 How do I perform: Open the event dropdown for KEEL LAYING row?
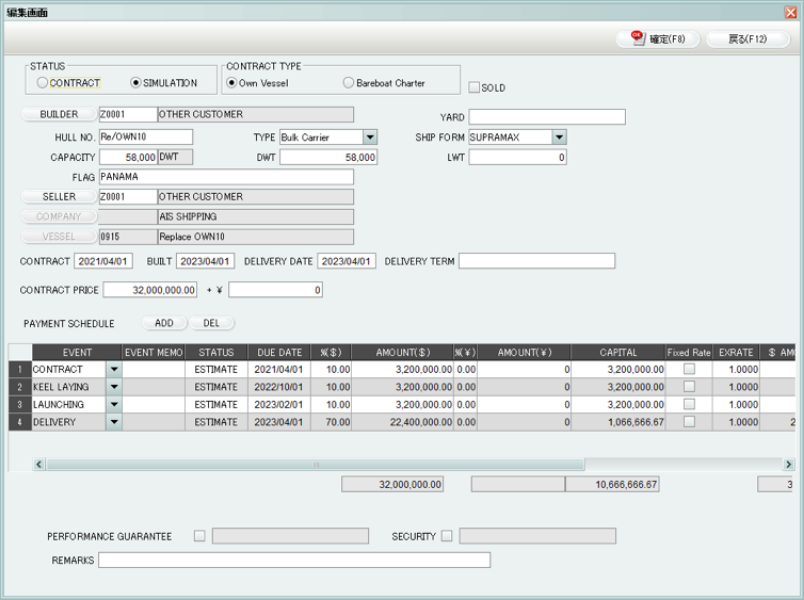[113, 387]
